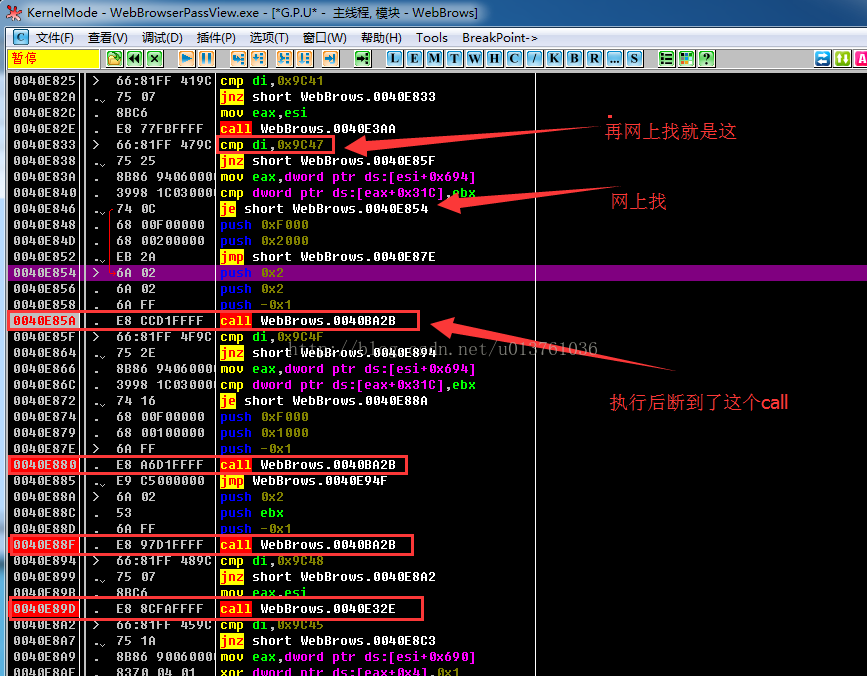Open the Handles window with H button
This screenshot has width=867, height=676.
tap(494, 59)
